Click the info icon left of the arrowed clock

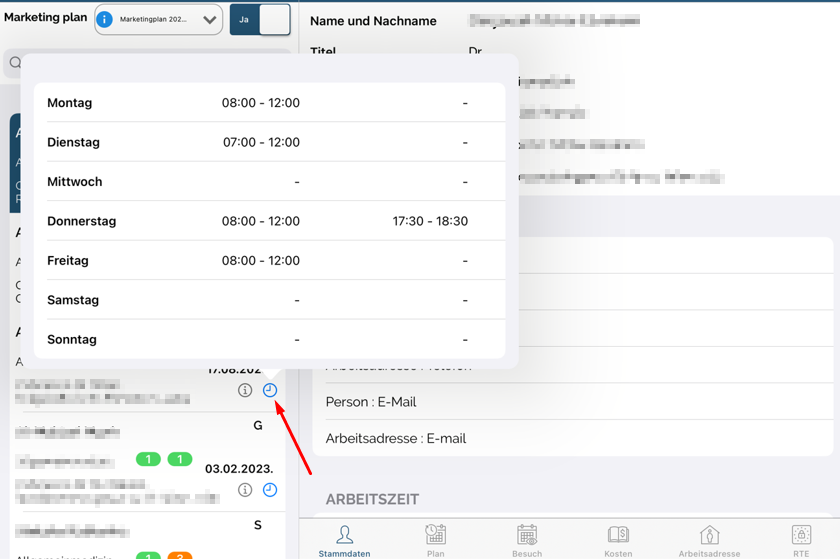245,390
